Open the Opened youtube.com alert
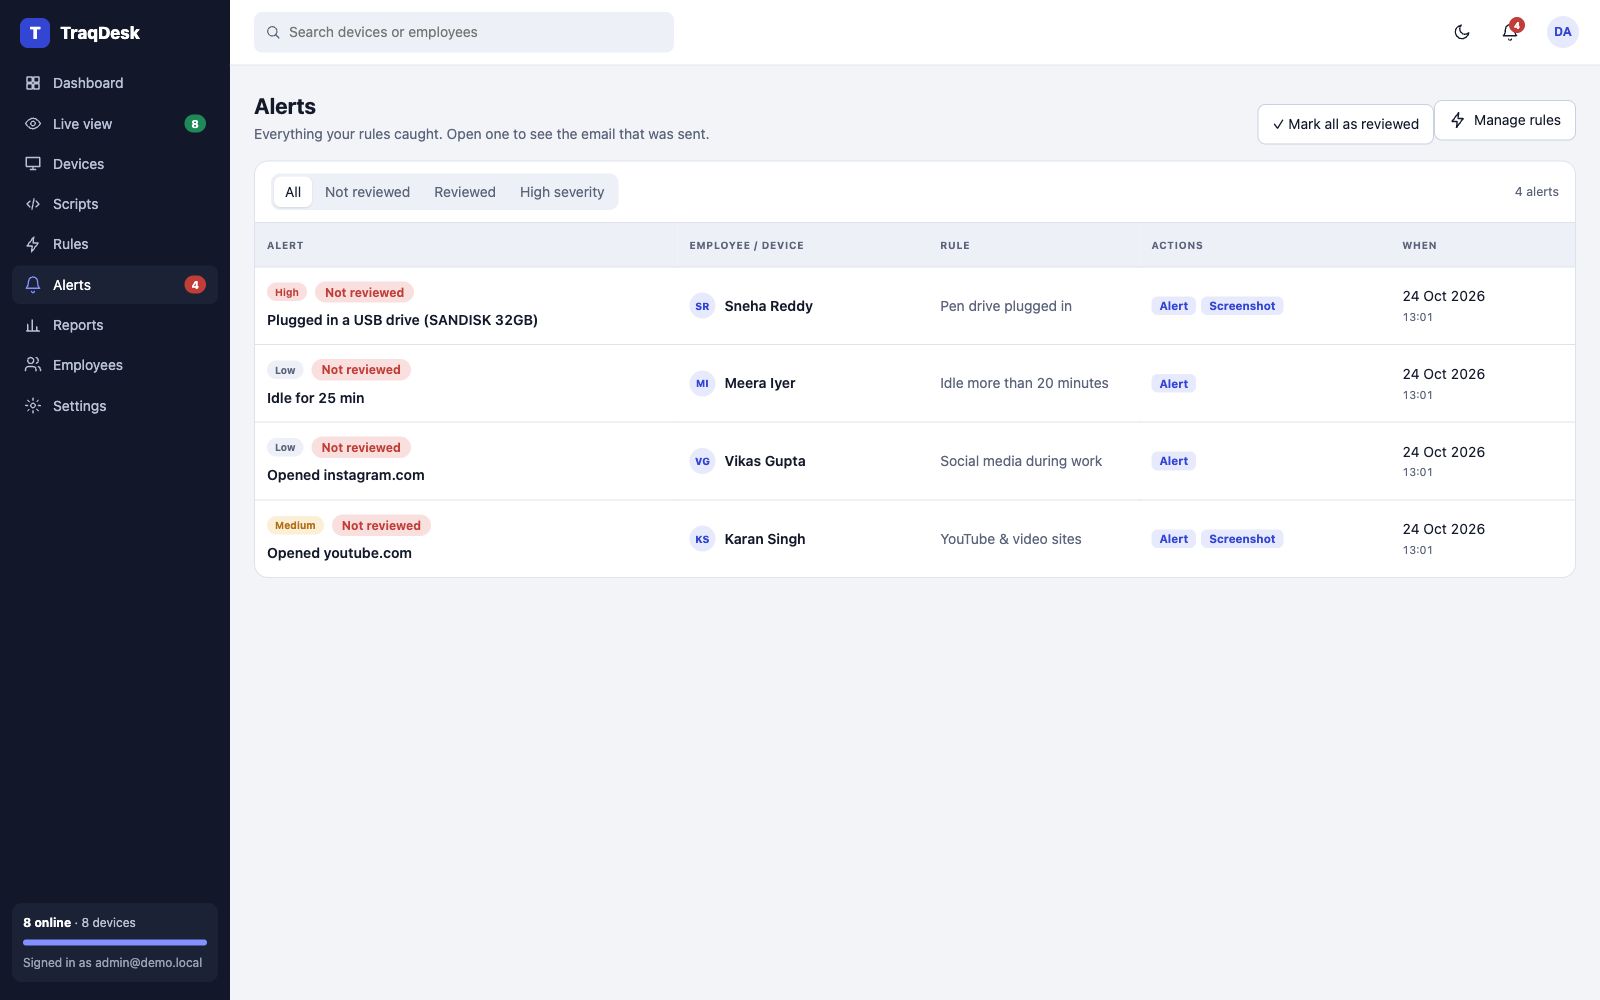The width and height of the screenshot is (1600, 1000). coord(339,553)
